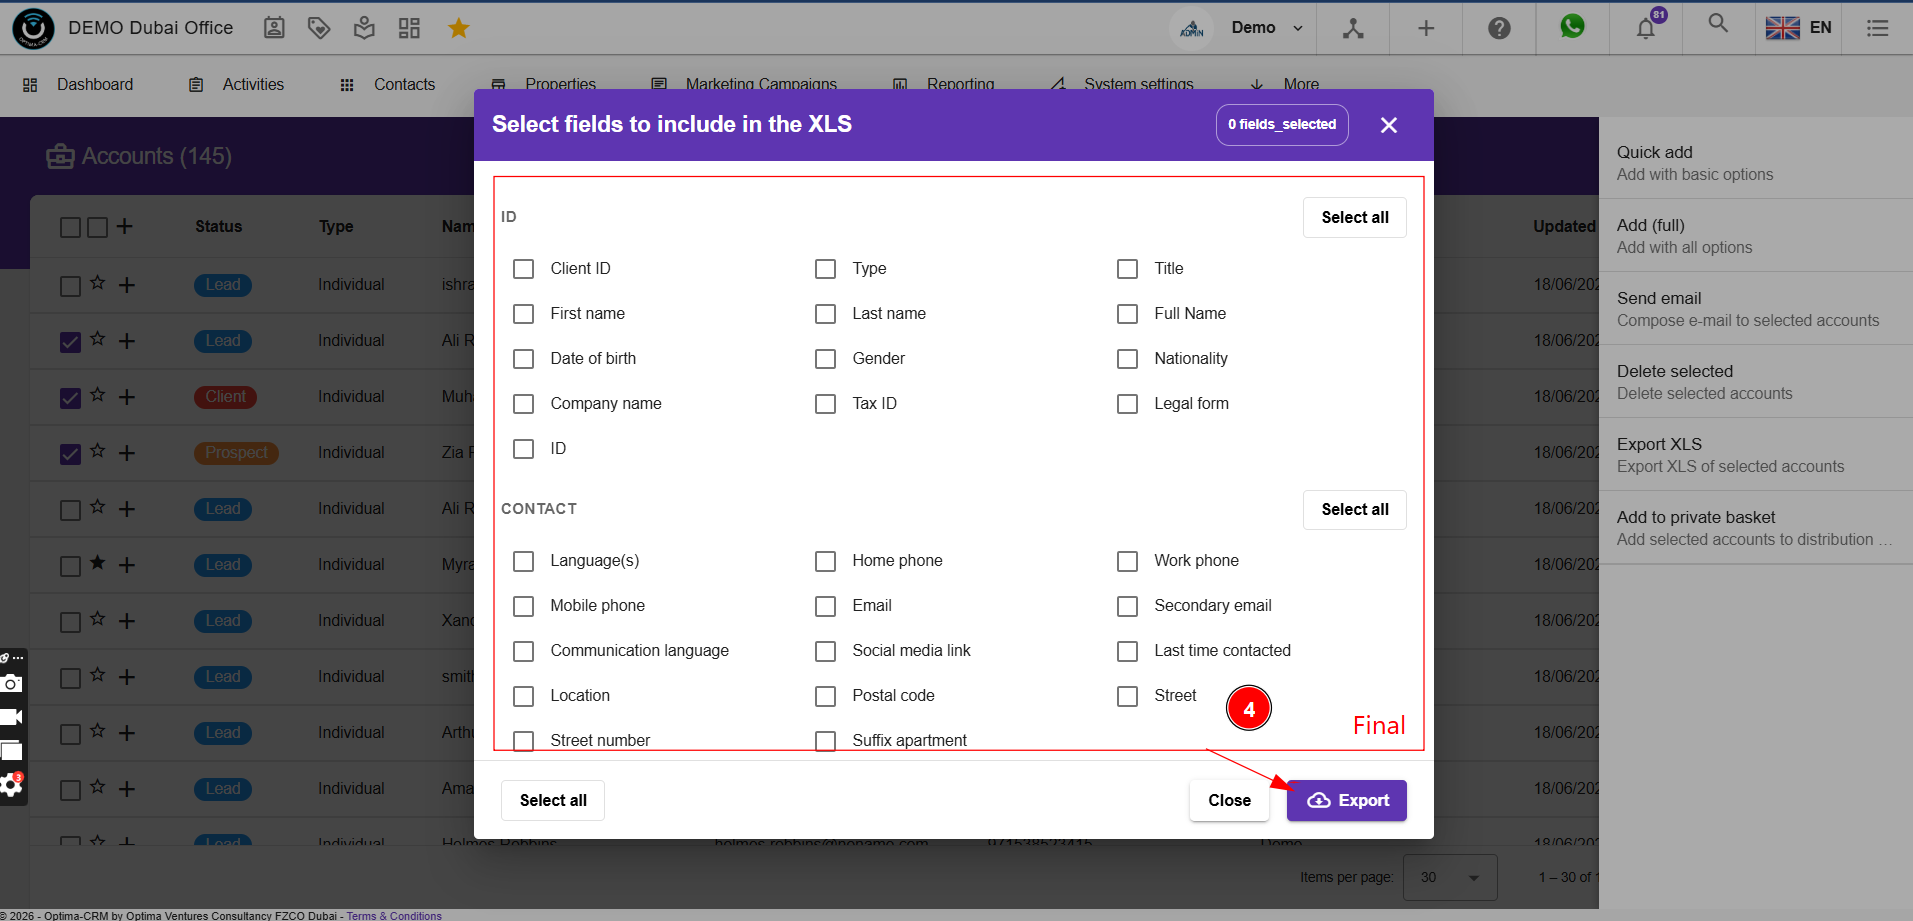Click Select all for the CONTACT section
This screenshot has width=1913, height=921.
tap(1355, 509)
